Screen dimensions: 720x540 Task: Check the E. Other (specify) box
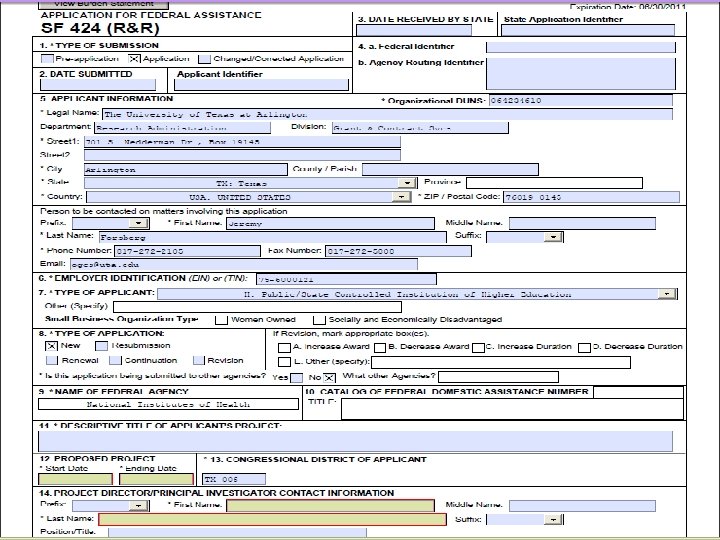pos(284,362)
